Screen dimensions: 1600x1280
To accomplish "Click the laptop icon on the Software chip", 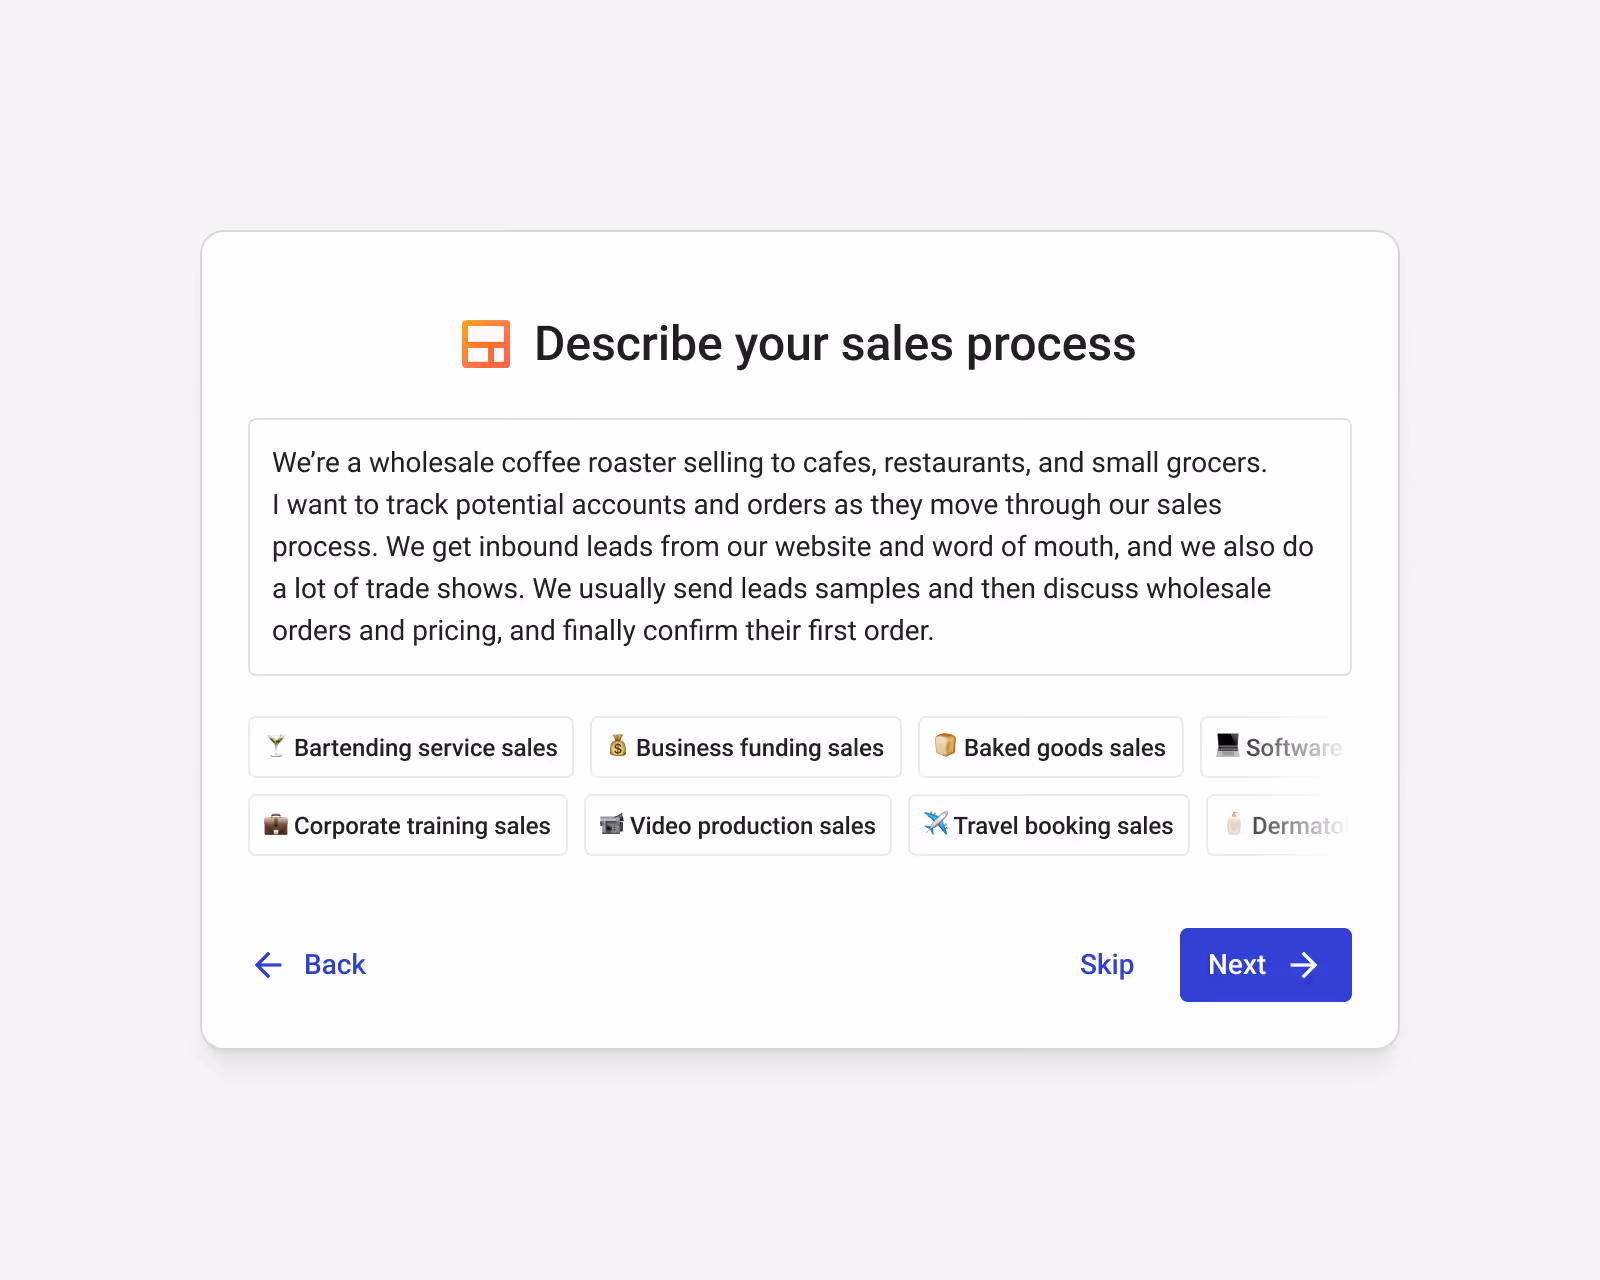I will pyautogui.click(x=1225, y=747).
